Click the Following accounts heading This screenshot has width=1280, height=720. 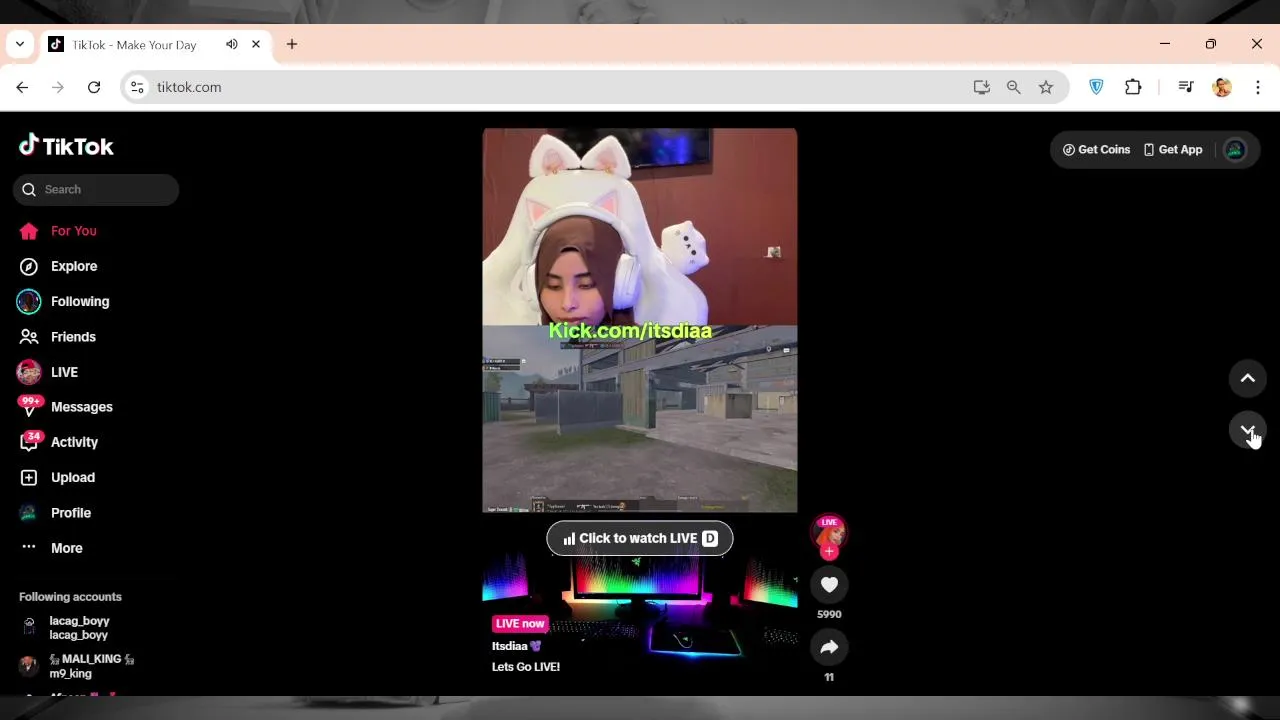(x=70, y=597)
